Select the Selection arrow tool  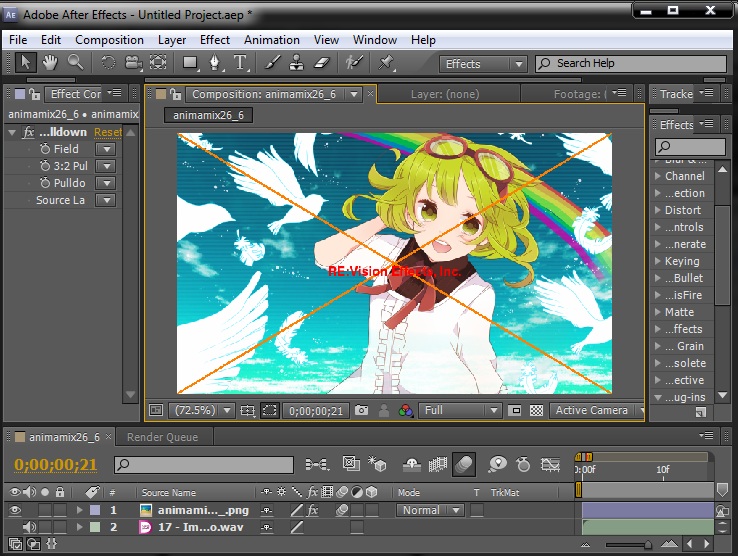(x=25, y=63)
